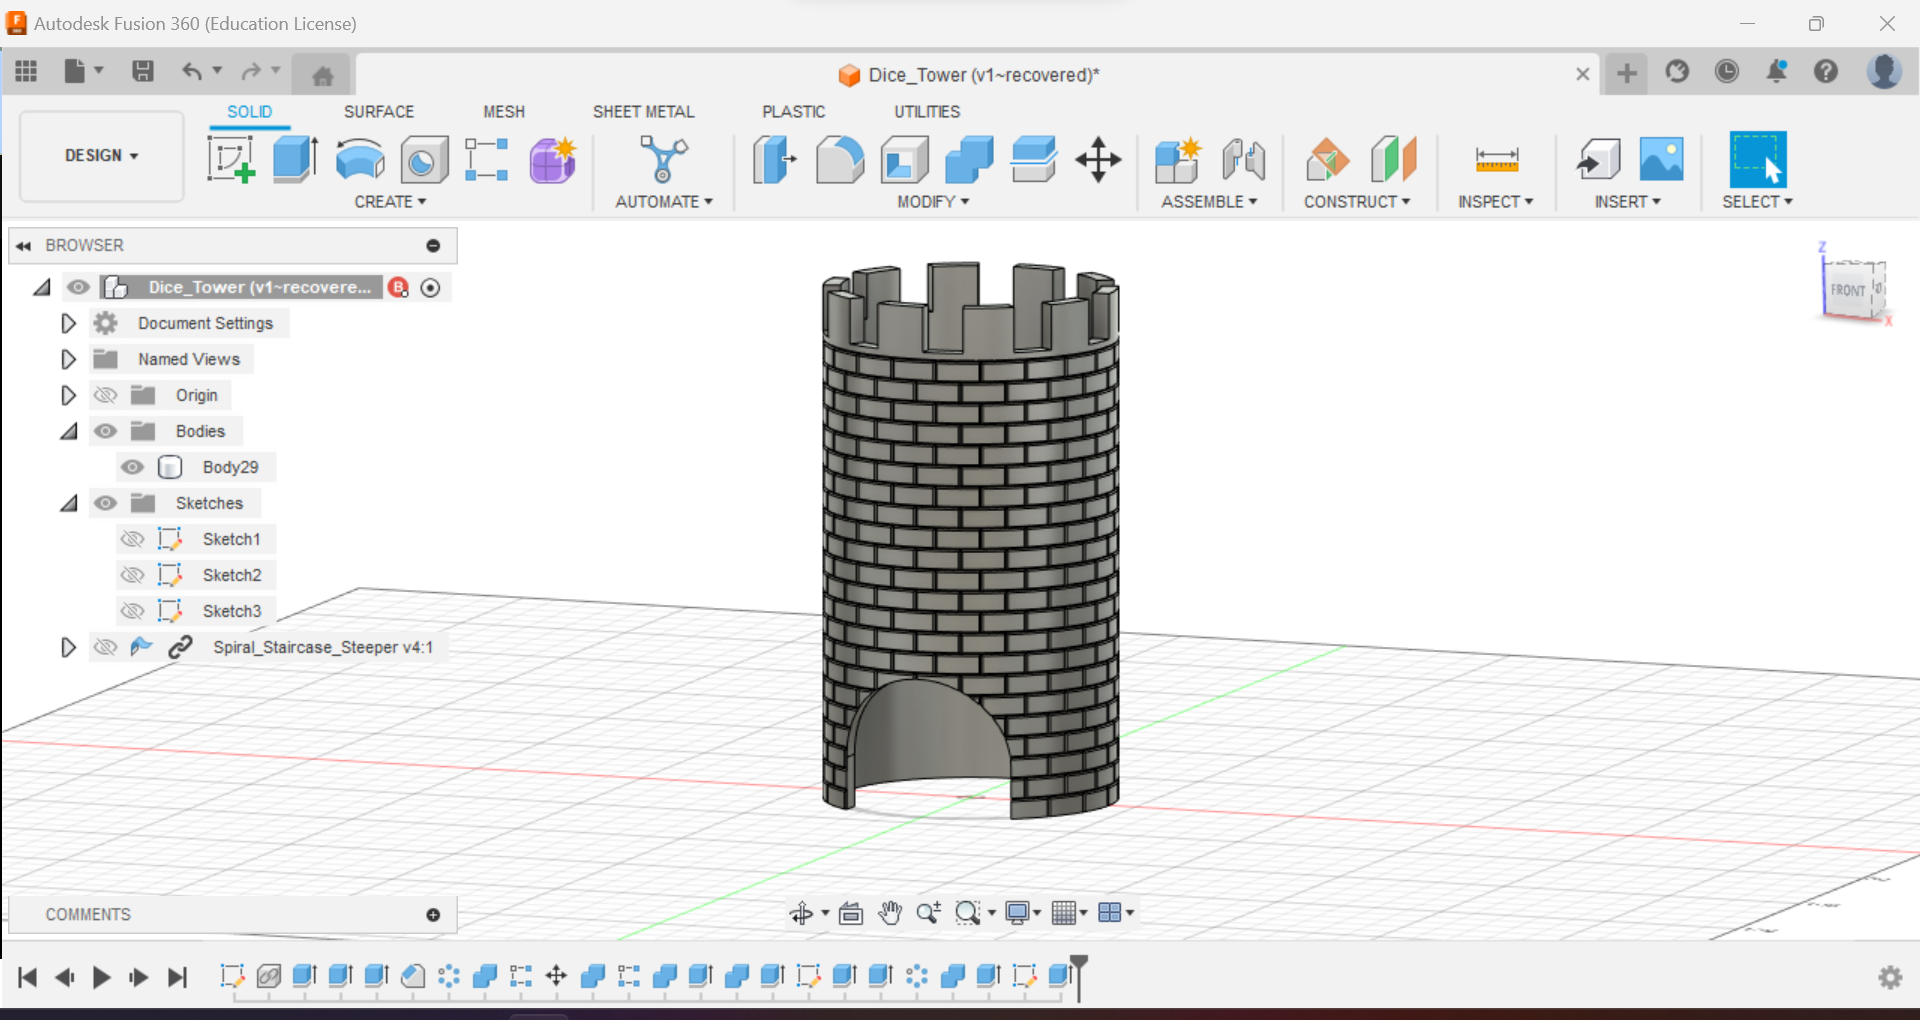1920x1020 pixels.
Task: Select the Move/Copy tool
Action: coord(1098,160)
